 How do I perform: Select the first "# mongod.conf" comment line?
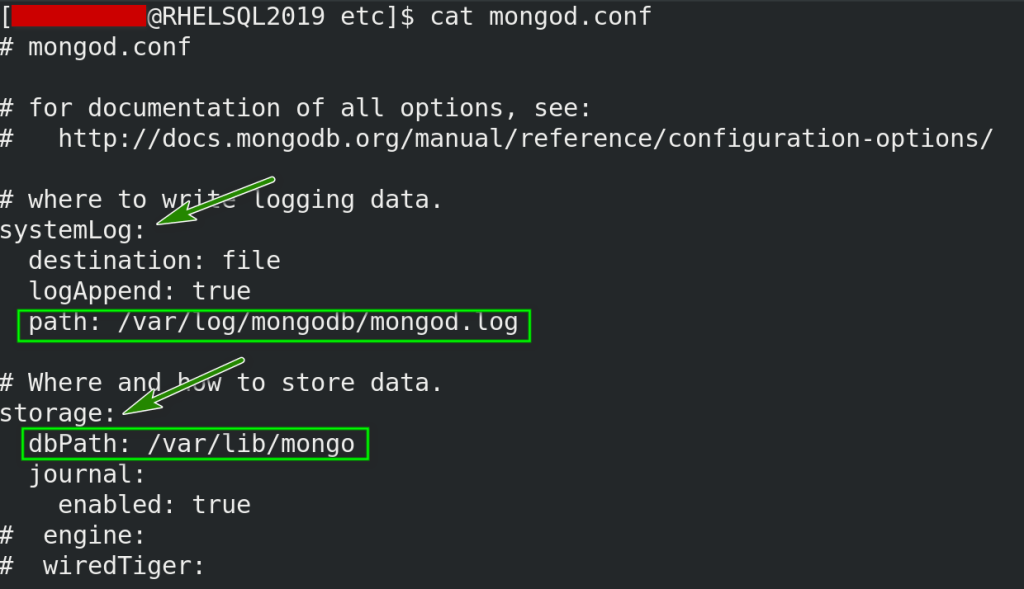pyautogui.click(x=95, y=47)
